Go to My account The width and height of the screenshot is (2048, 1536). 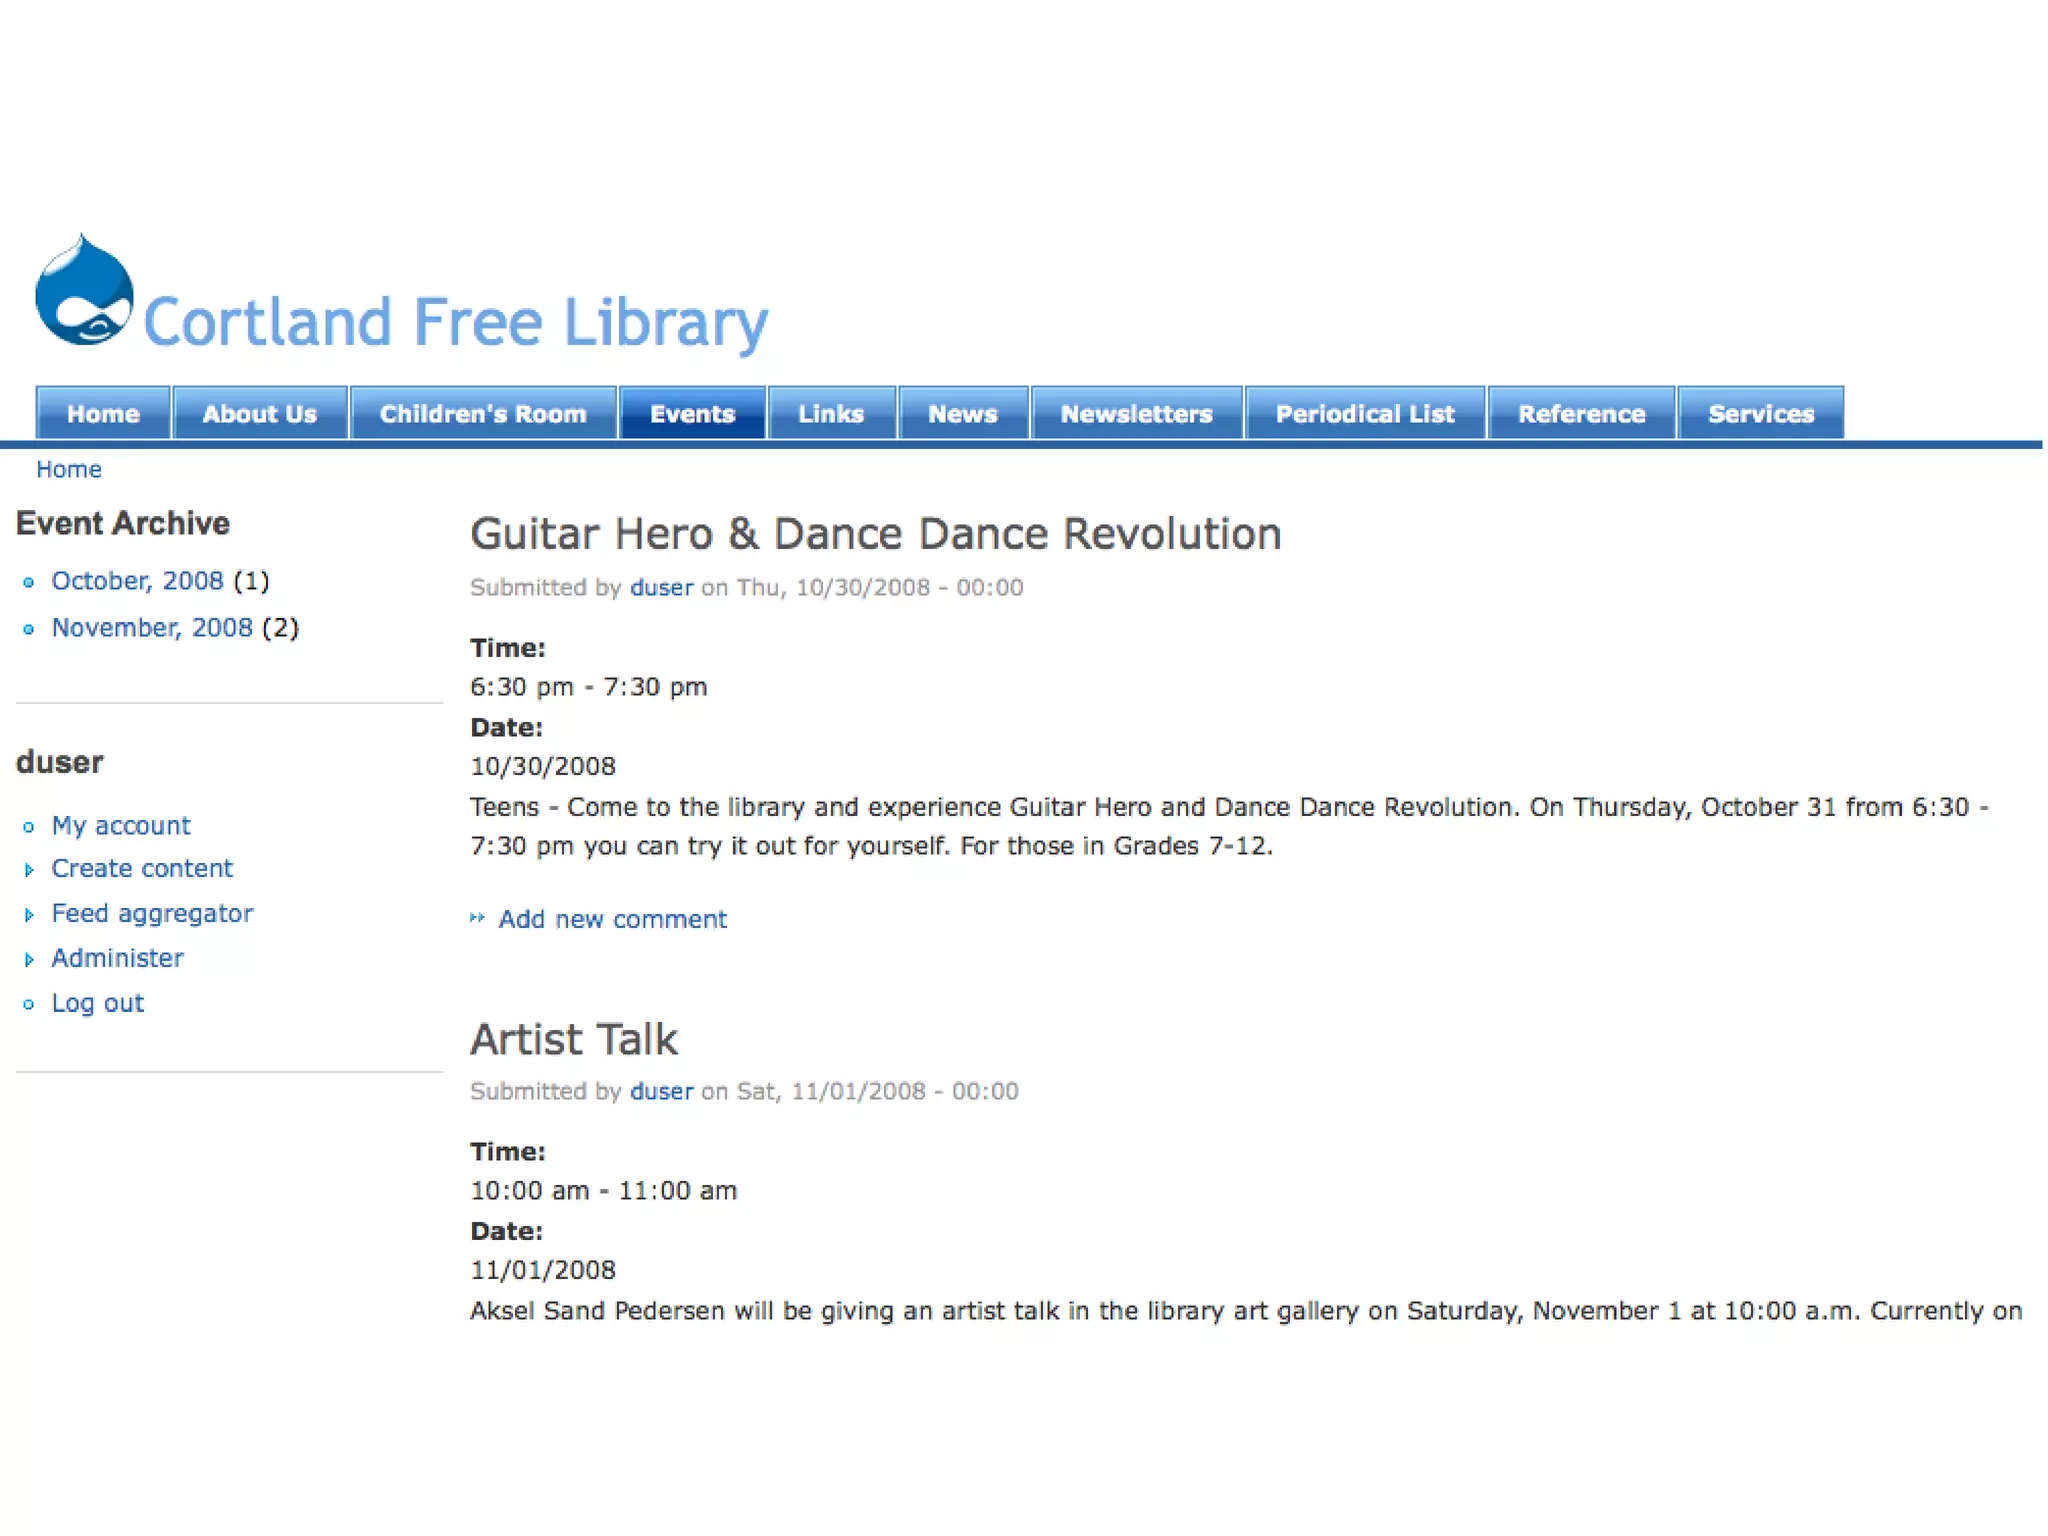(121, 826)
